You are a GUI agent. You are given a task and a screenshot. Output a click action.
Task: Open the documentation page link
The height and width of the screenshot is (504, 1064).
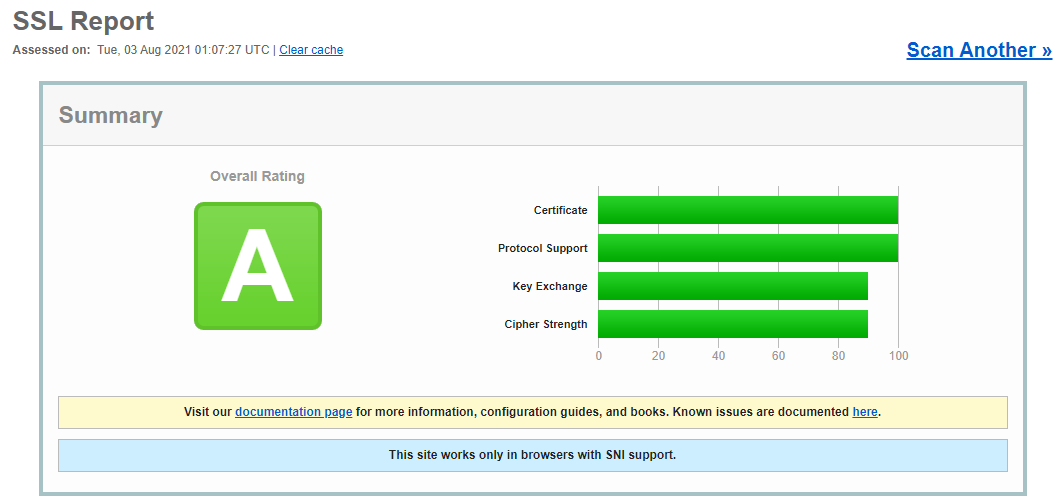[293, 412]
